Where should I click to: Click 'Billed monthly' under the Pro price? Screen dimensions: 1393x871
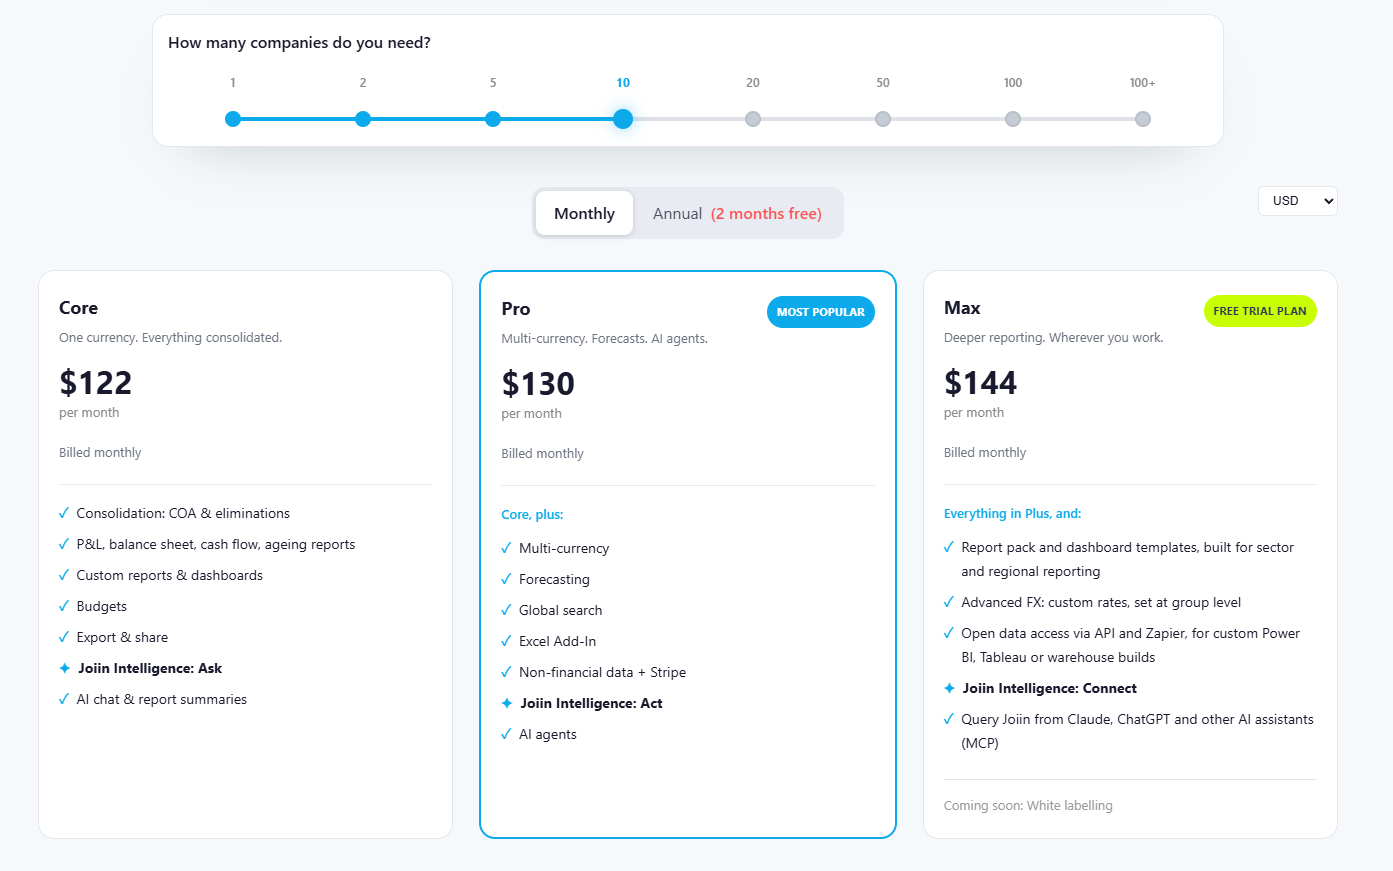click(x=542, y=453)
